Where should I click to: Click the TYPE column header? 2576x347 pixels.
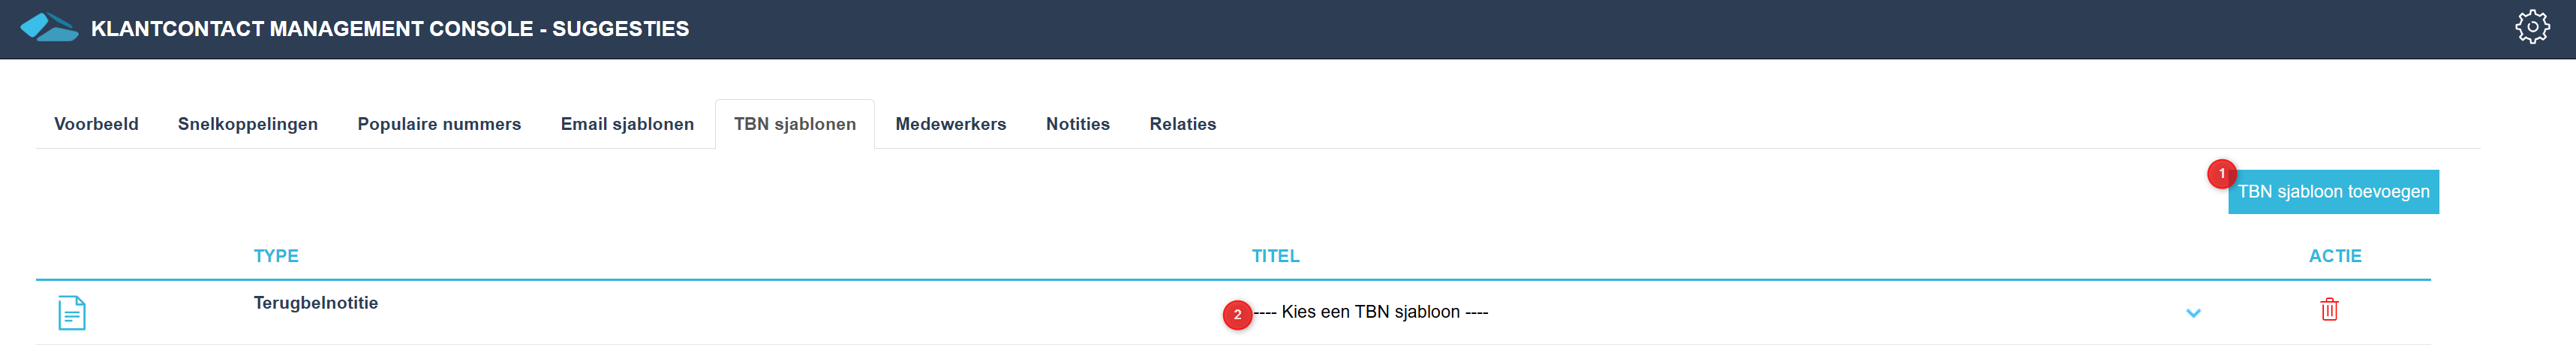[276, 256]
